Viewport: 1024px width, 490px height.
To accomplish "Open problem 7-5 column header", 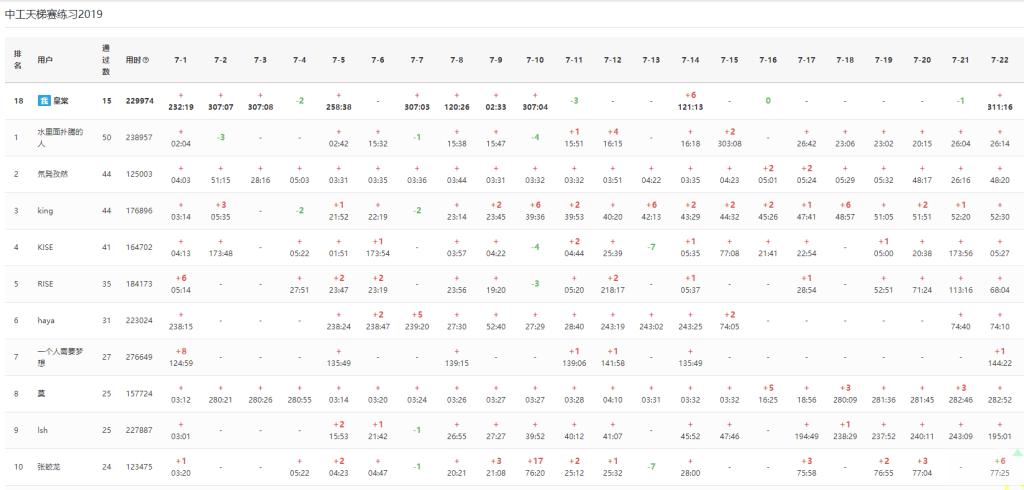I will (x=338, y=61).
